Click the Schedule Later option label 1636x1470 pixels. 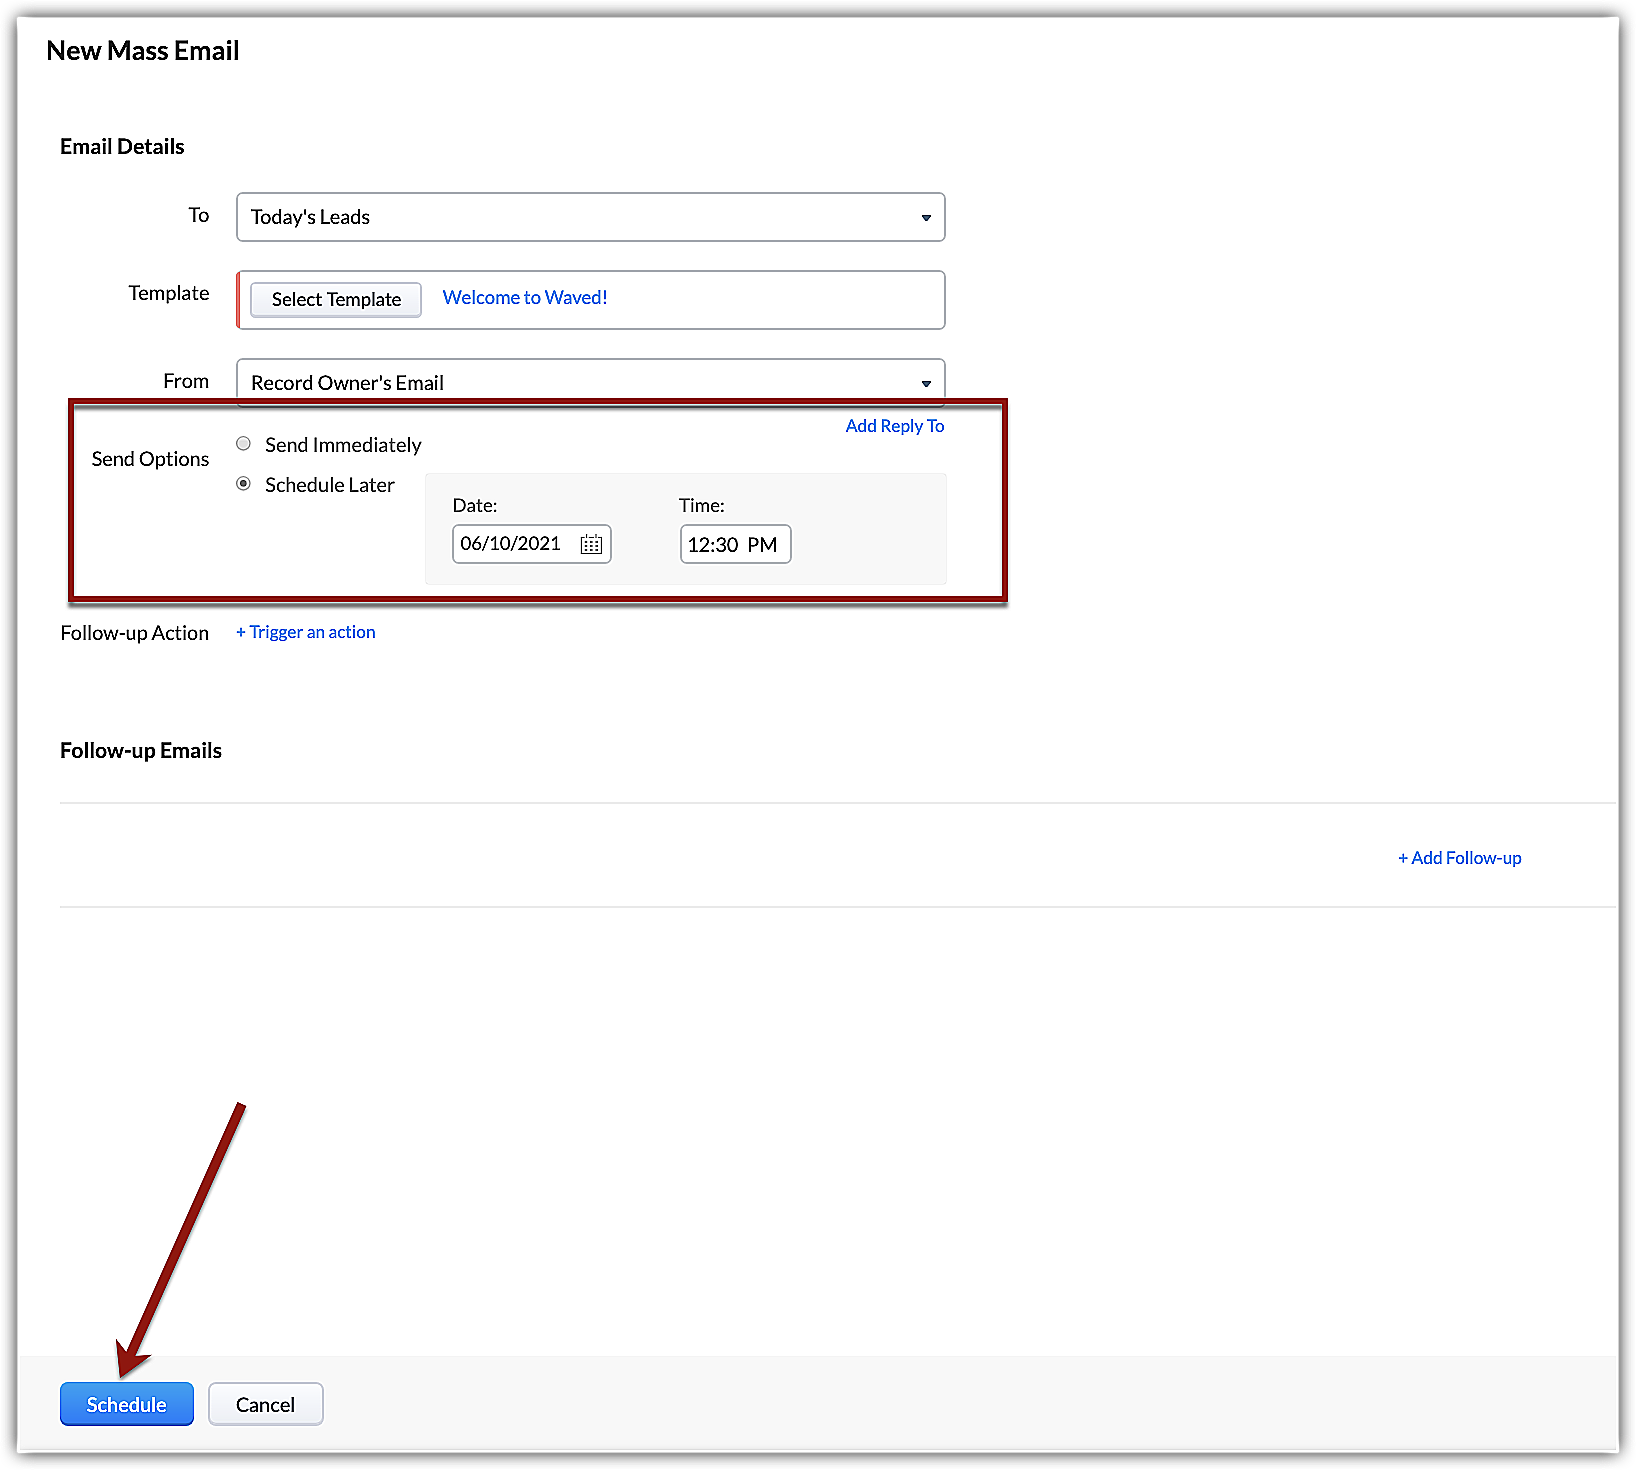(x=329, y=485)
